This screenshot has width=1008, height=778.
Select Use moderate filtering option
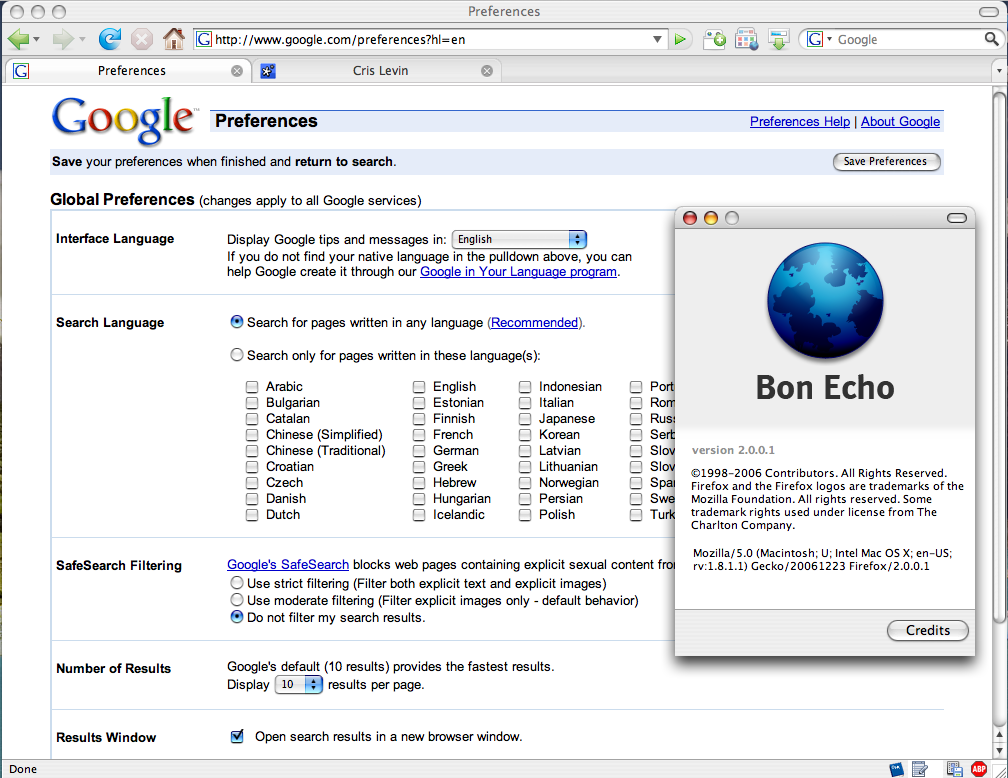coord(237,600)
